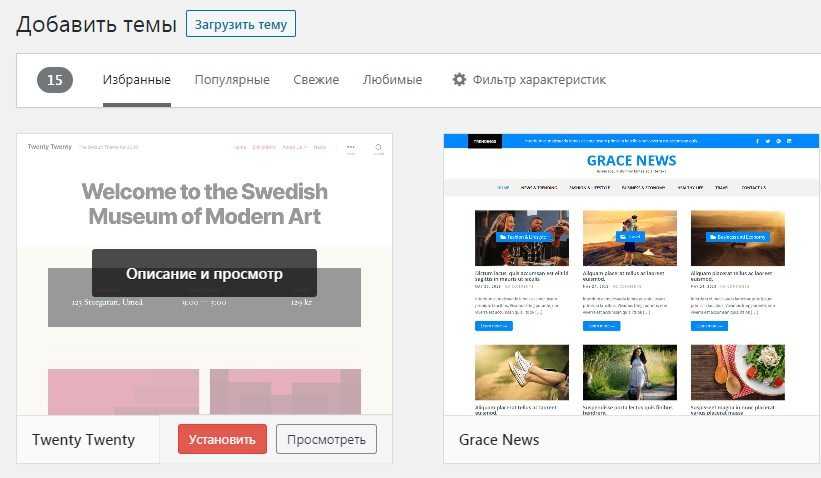Click the Facebook icon in Grace News preview
This screenshot has height=478, width=821.
click(757, 141)
